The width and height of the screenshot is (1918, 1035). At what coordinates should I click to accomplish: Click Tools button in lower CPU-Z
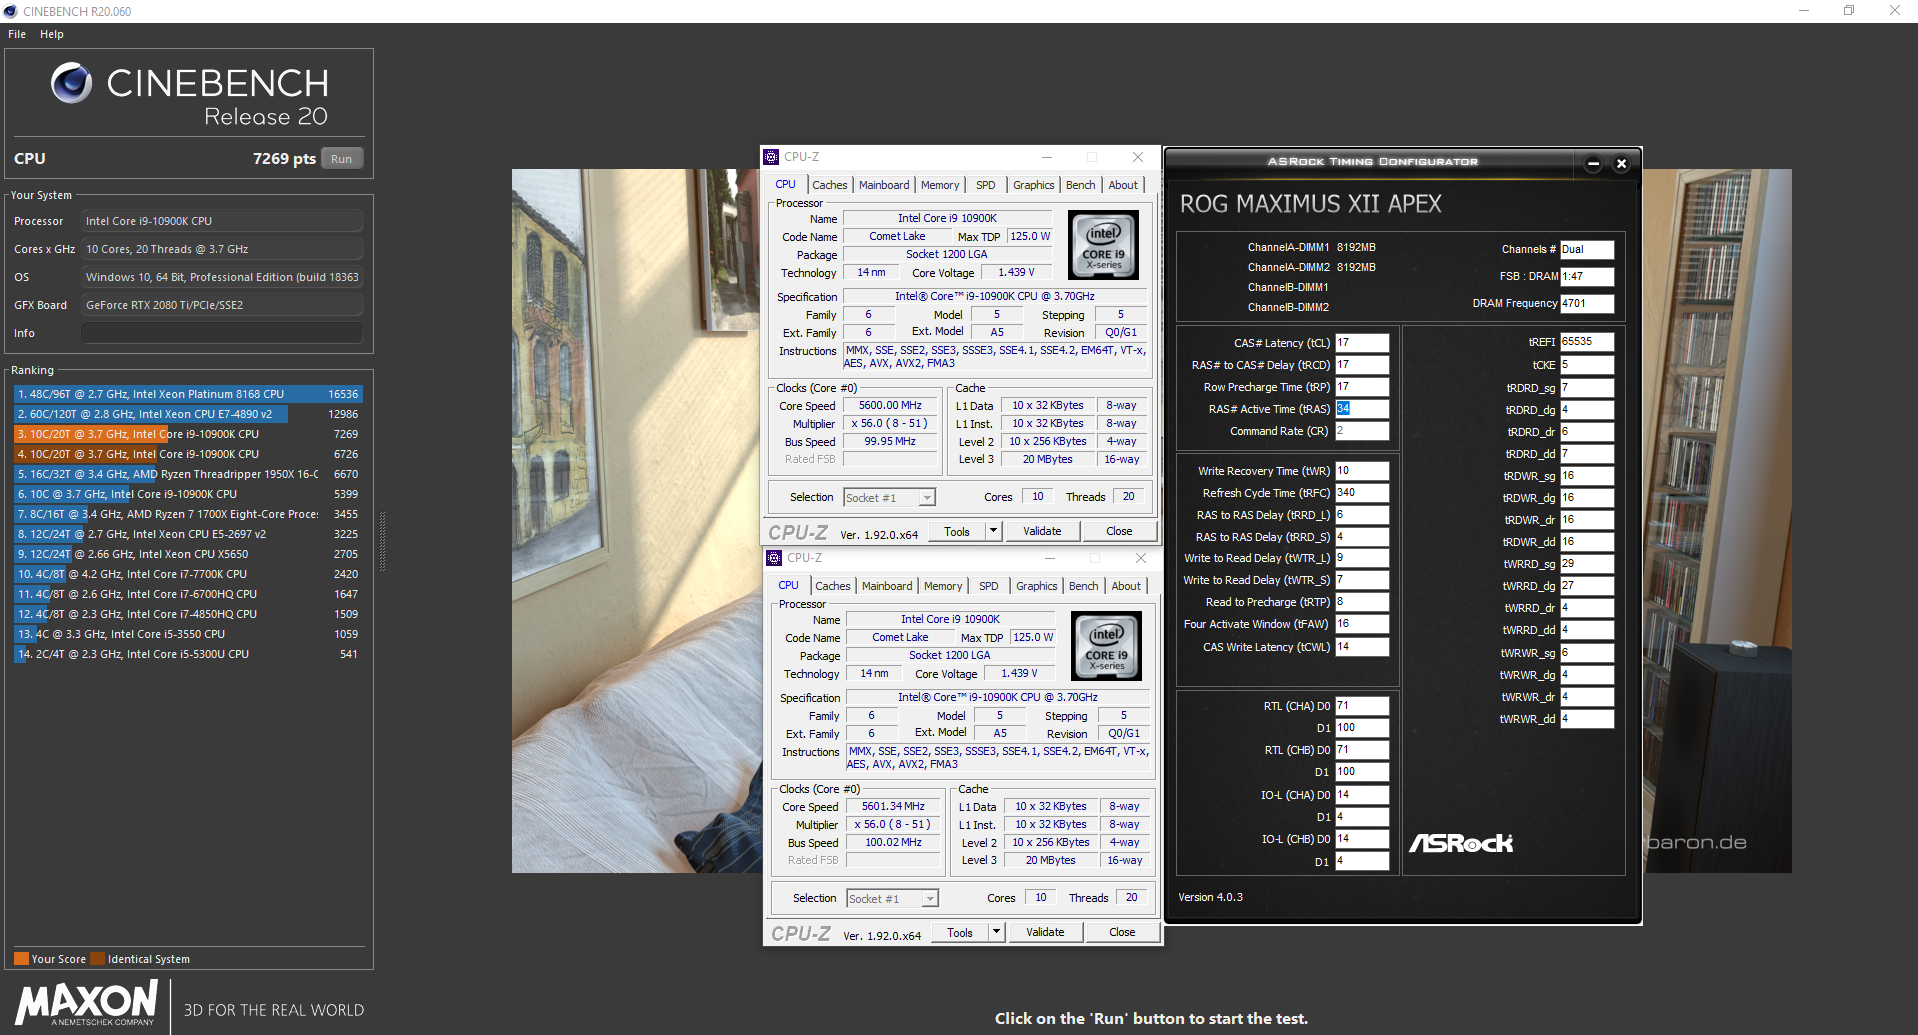pos(960,932)
